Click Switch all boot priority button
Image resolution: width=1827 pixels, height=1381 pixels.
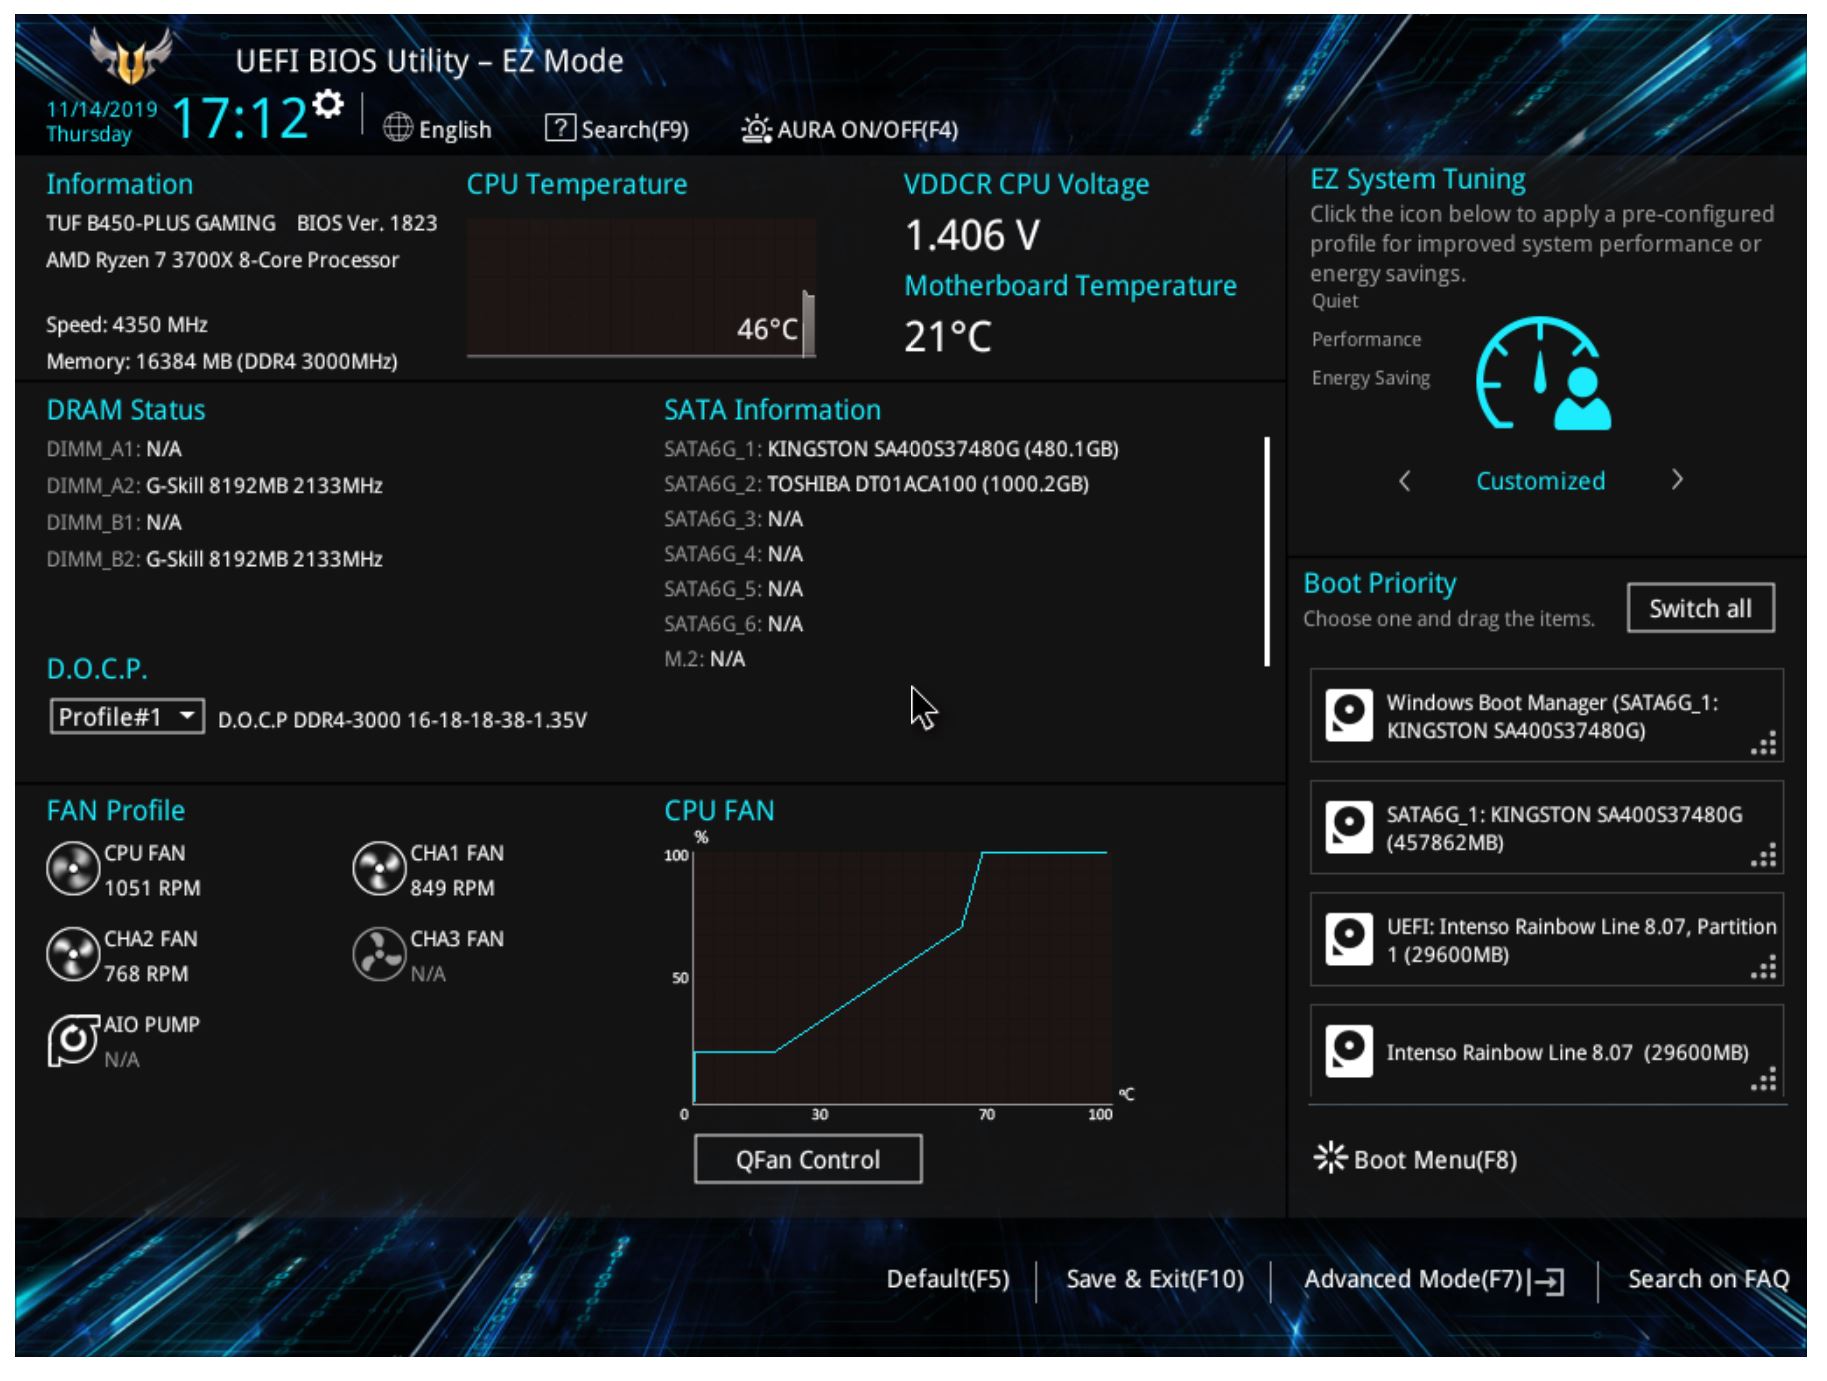tap(1700, 608)
